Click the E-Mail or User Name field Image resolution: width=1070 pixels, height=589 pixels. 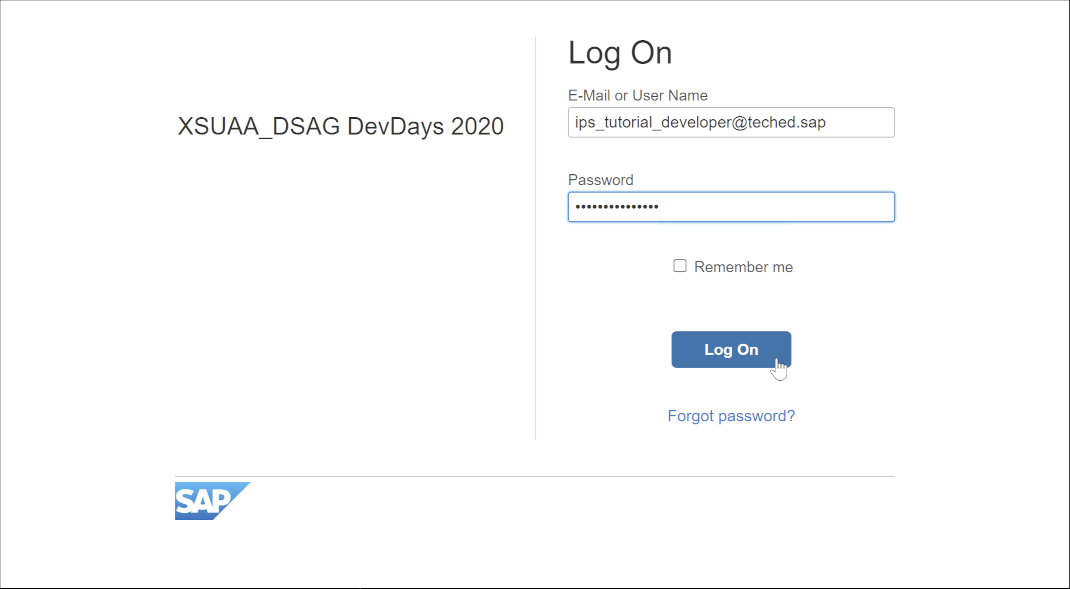pyautogui.click(x=731, y=123)
